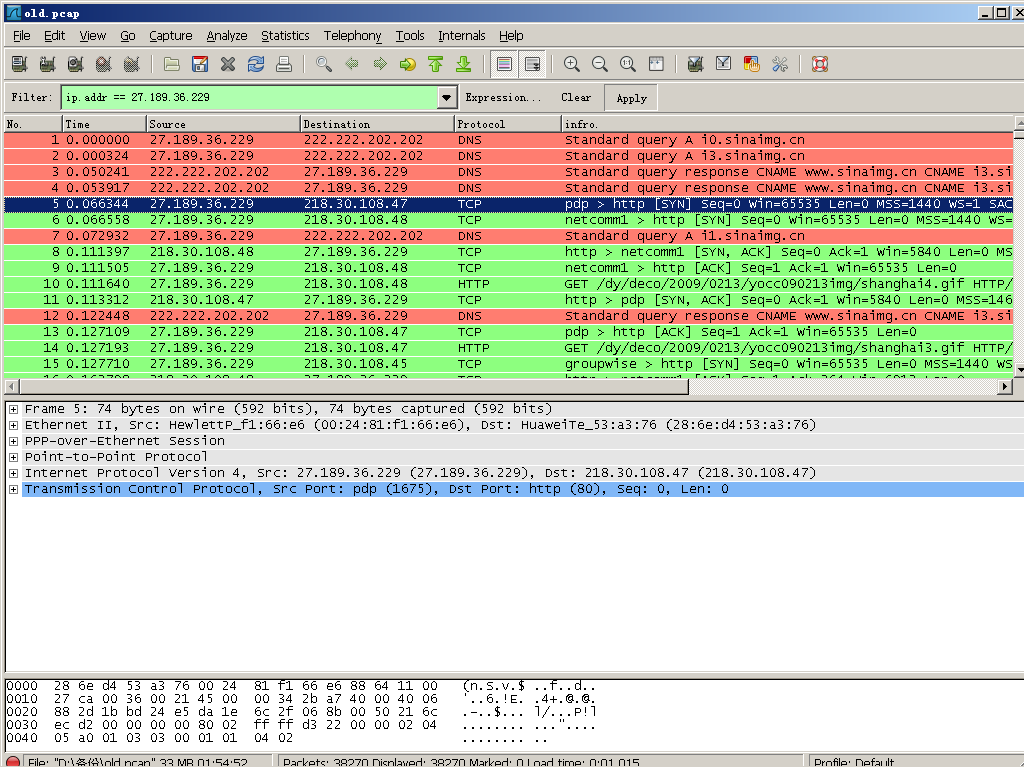Jump to the first packet icon
This screenshot has width=1024, height=768.
[x=436, y=64]
